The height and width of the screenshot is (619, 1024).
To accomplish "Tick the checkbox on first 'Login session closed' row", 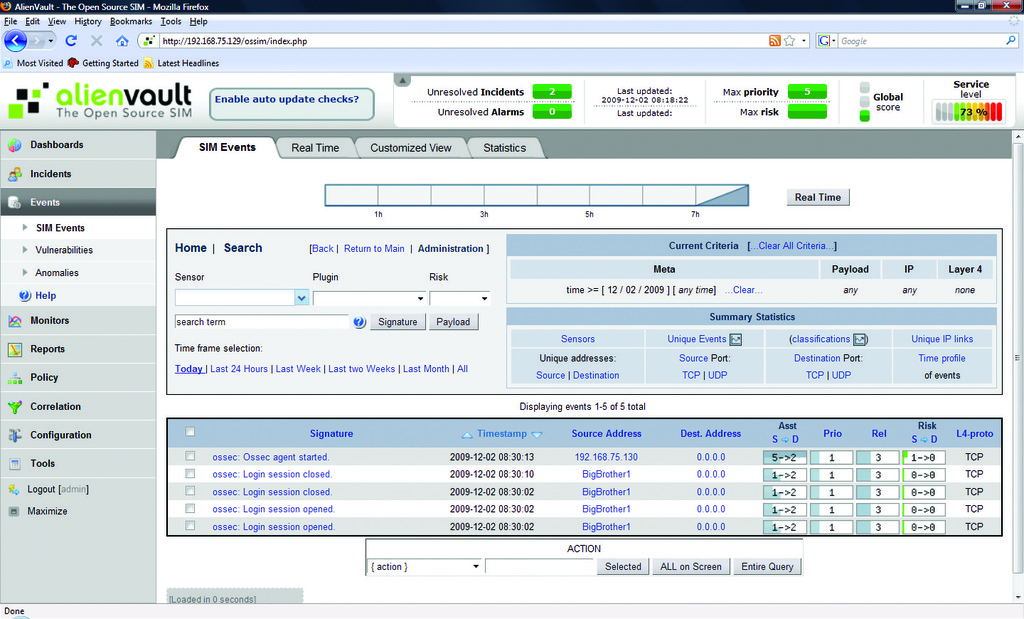I will [x=190, y=474].
